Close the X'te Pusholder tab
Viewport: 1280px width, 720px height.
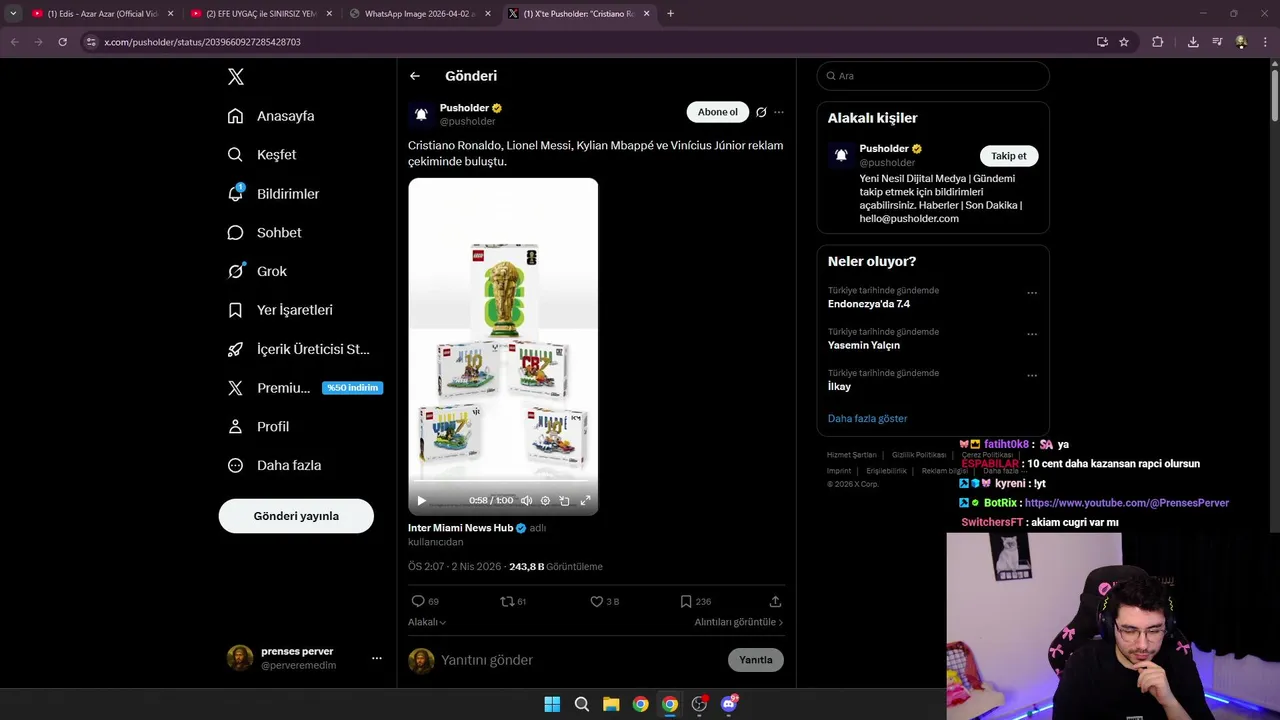pos(646,14)
